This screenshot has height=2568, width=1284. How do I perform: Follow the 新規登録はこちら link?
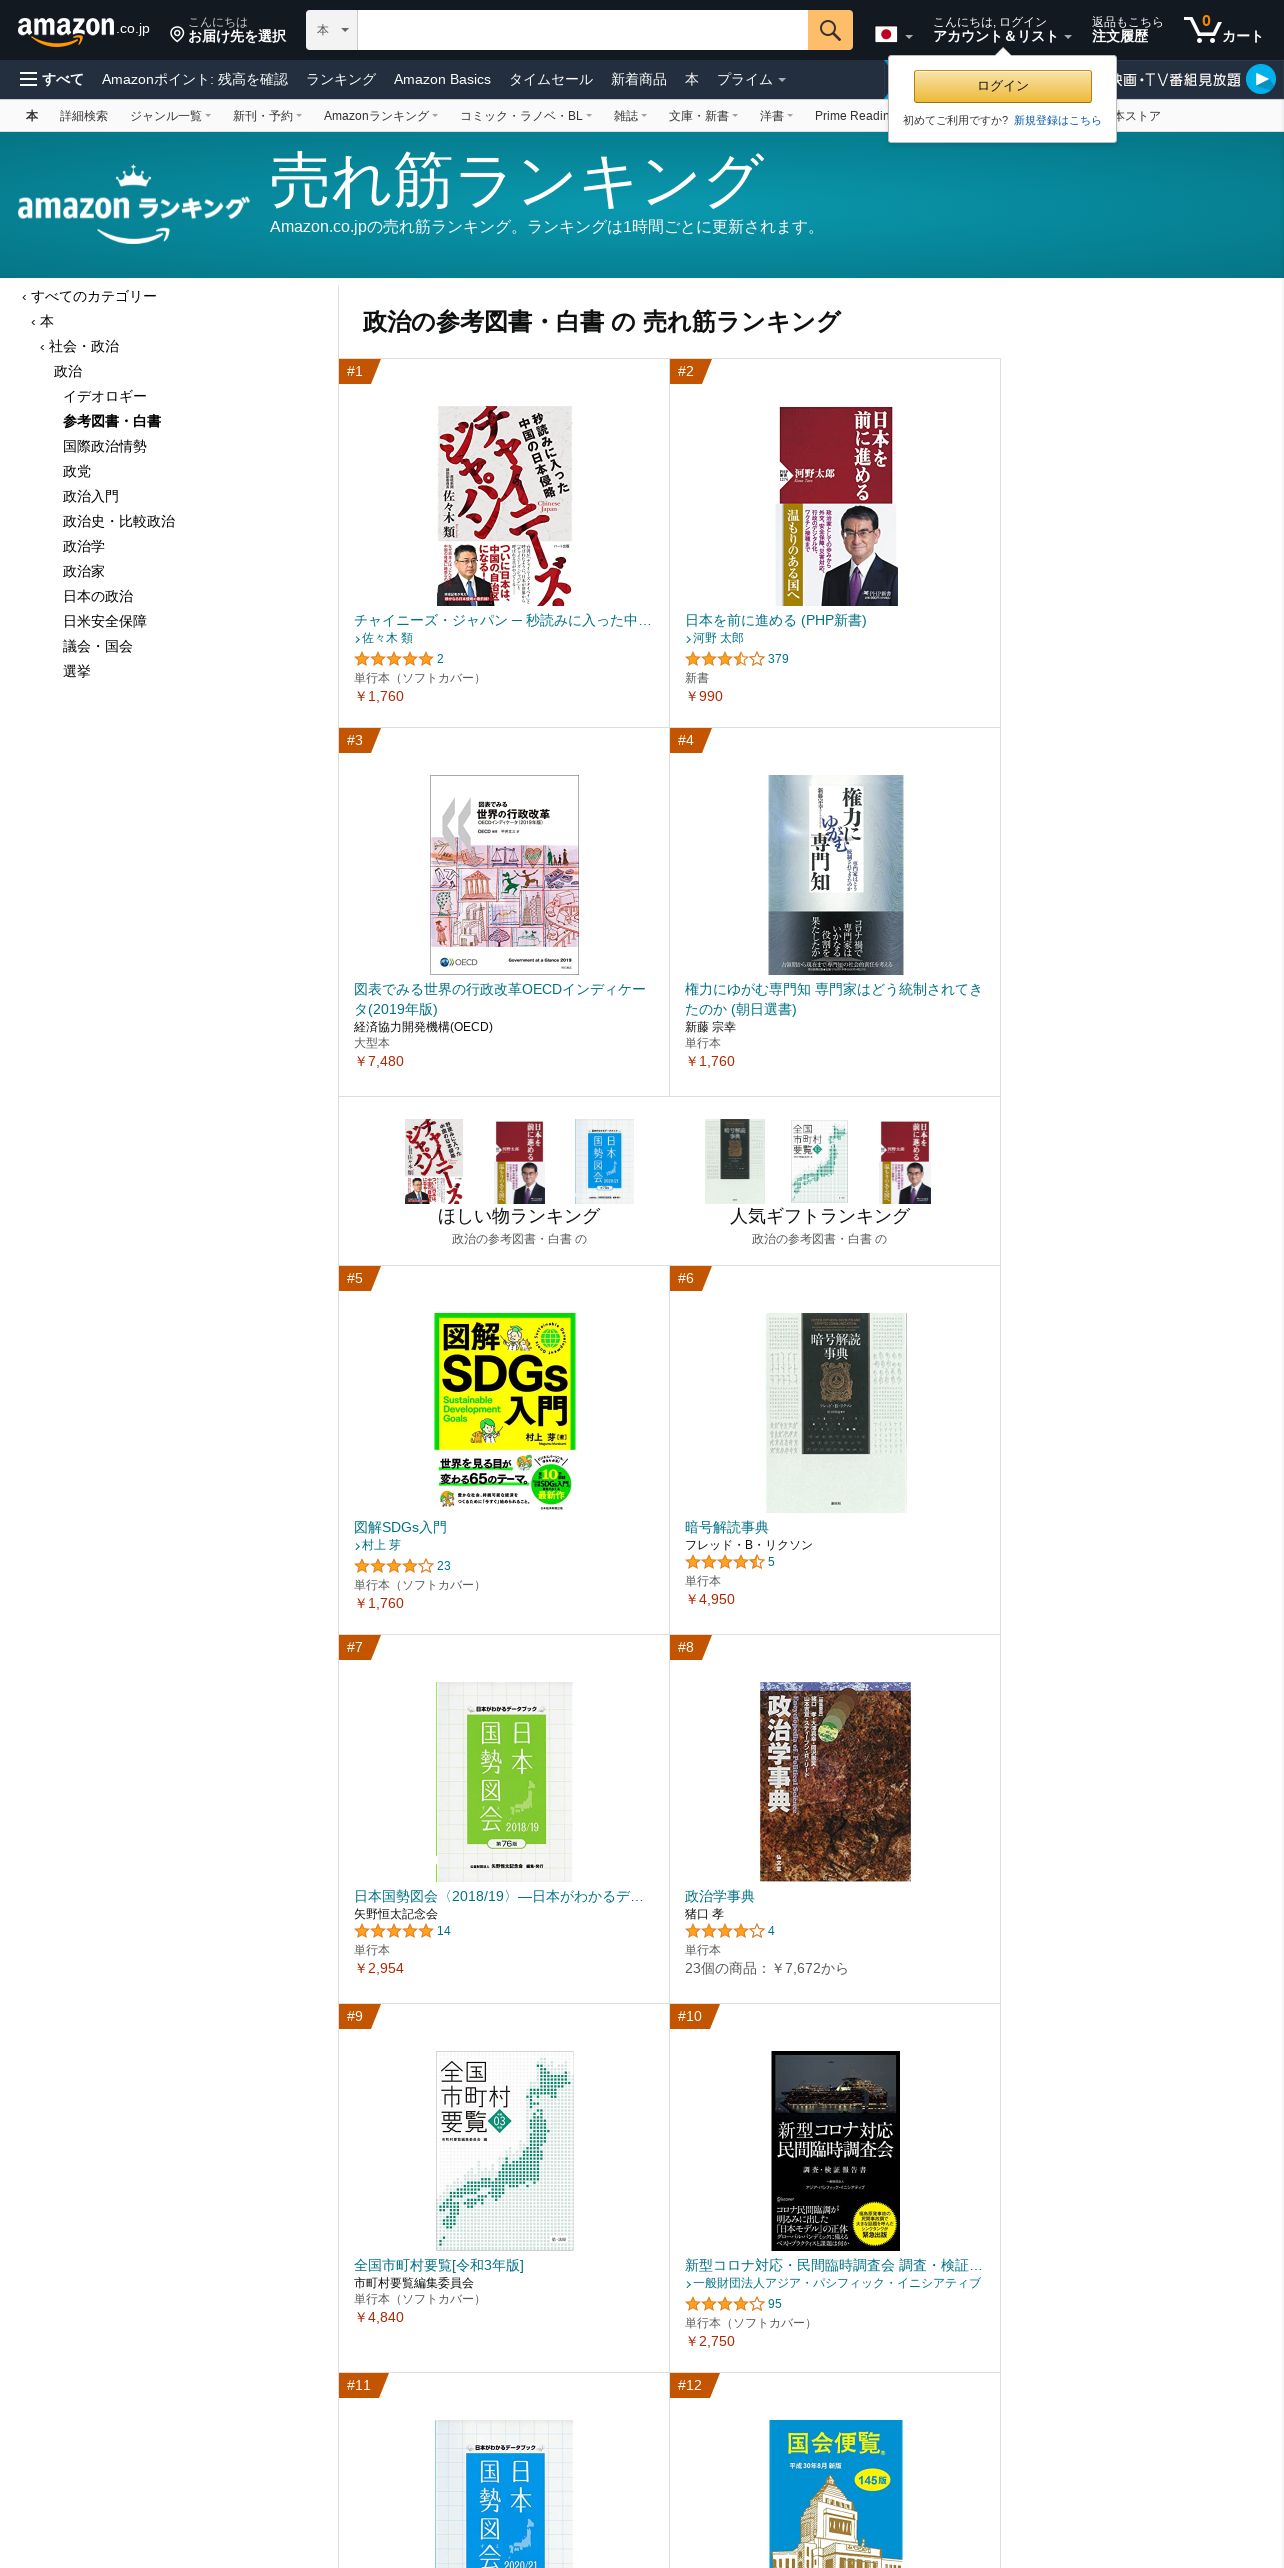[1057, 120]
